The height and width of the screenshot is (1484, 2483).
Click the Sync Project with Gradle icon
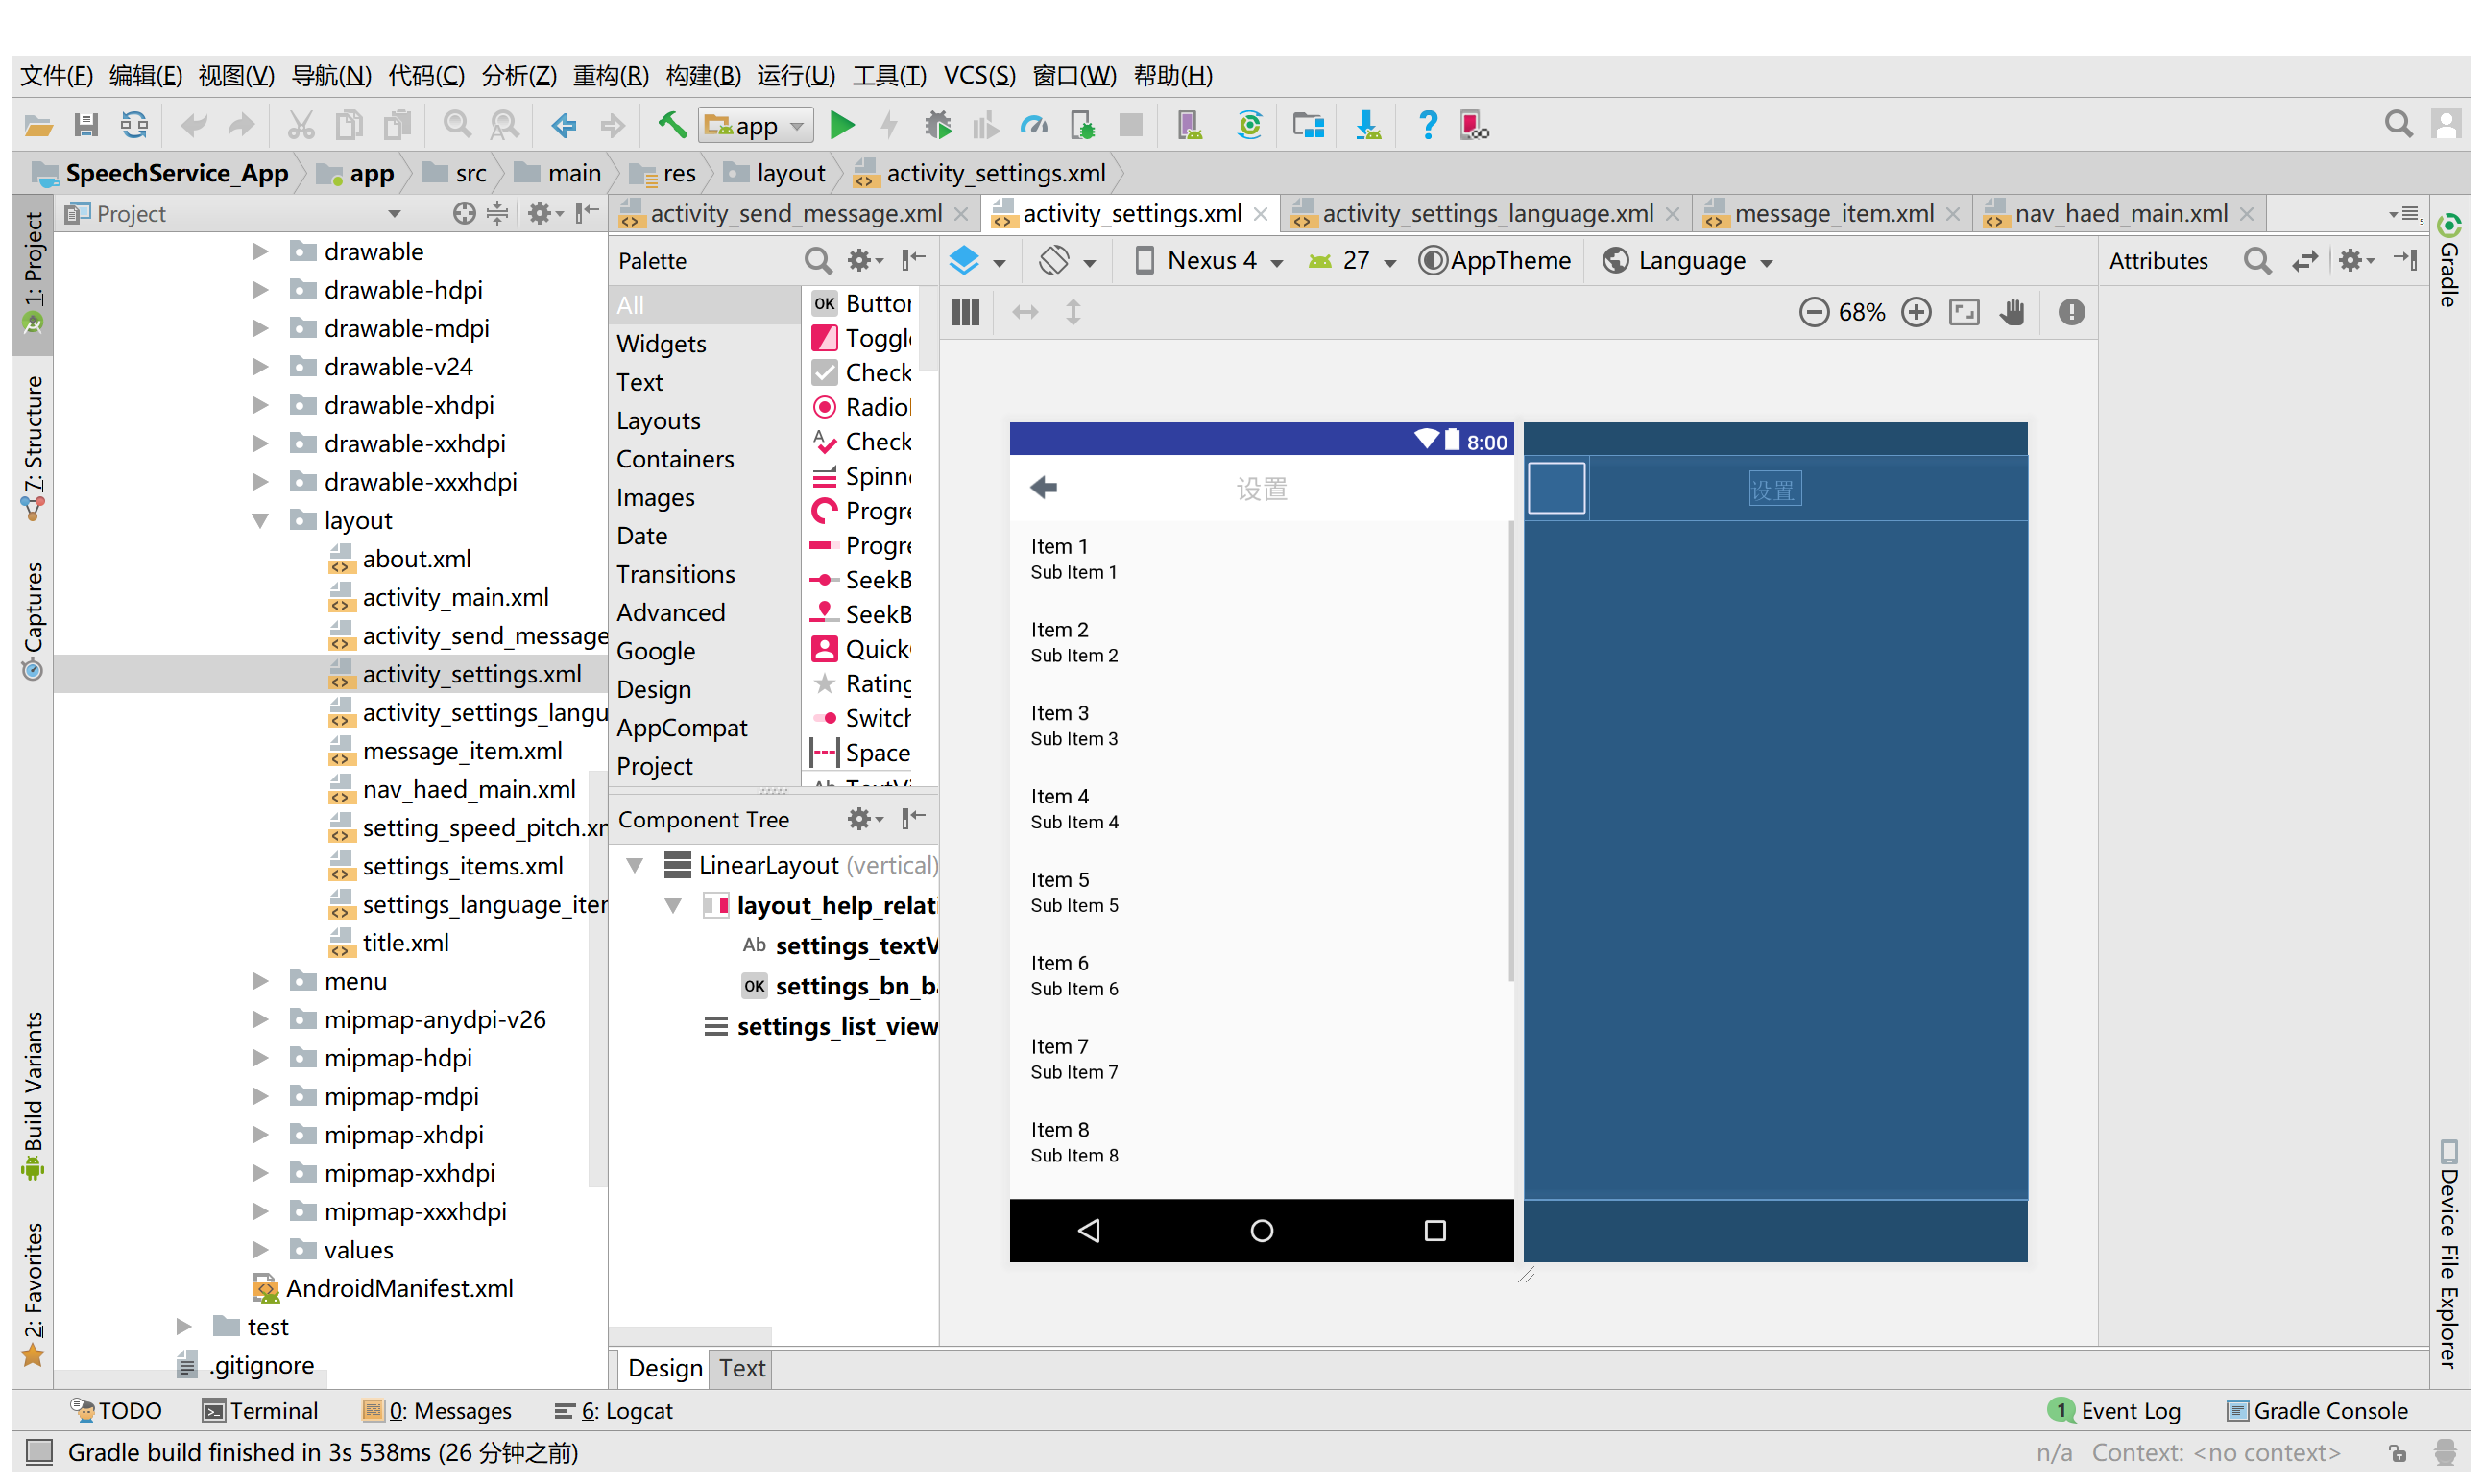point(1248,125)
